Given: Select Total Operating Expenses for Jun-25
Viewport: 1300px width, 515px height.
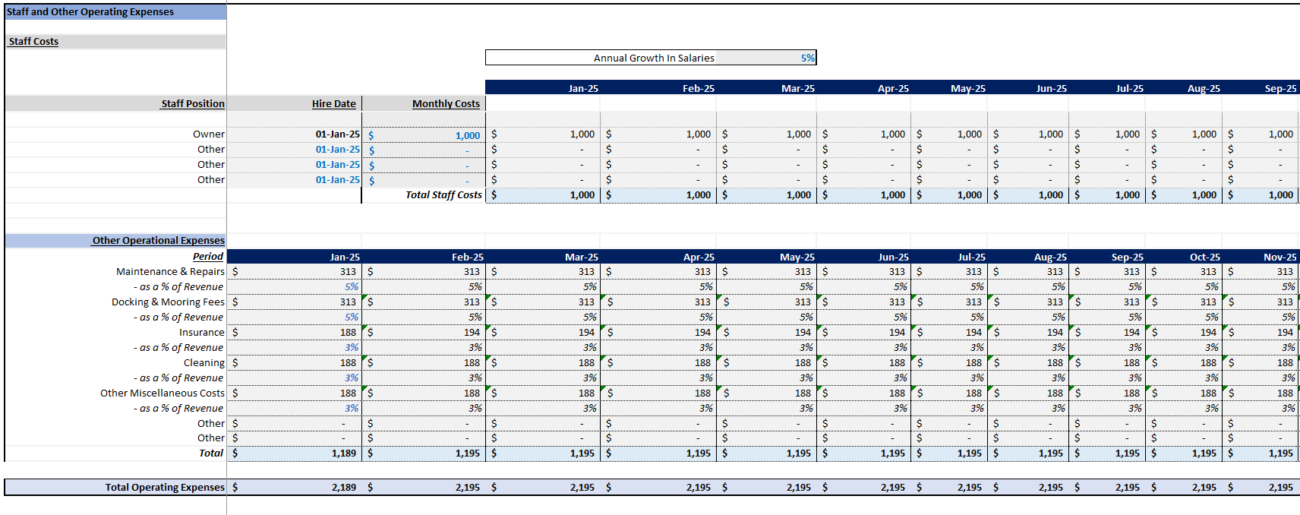Looking at the screenshot, I should coord(865,487).
